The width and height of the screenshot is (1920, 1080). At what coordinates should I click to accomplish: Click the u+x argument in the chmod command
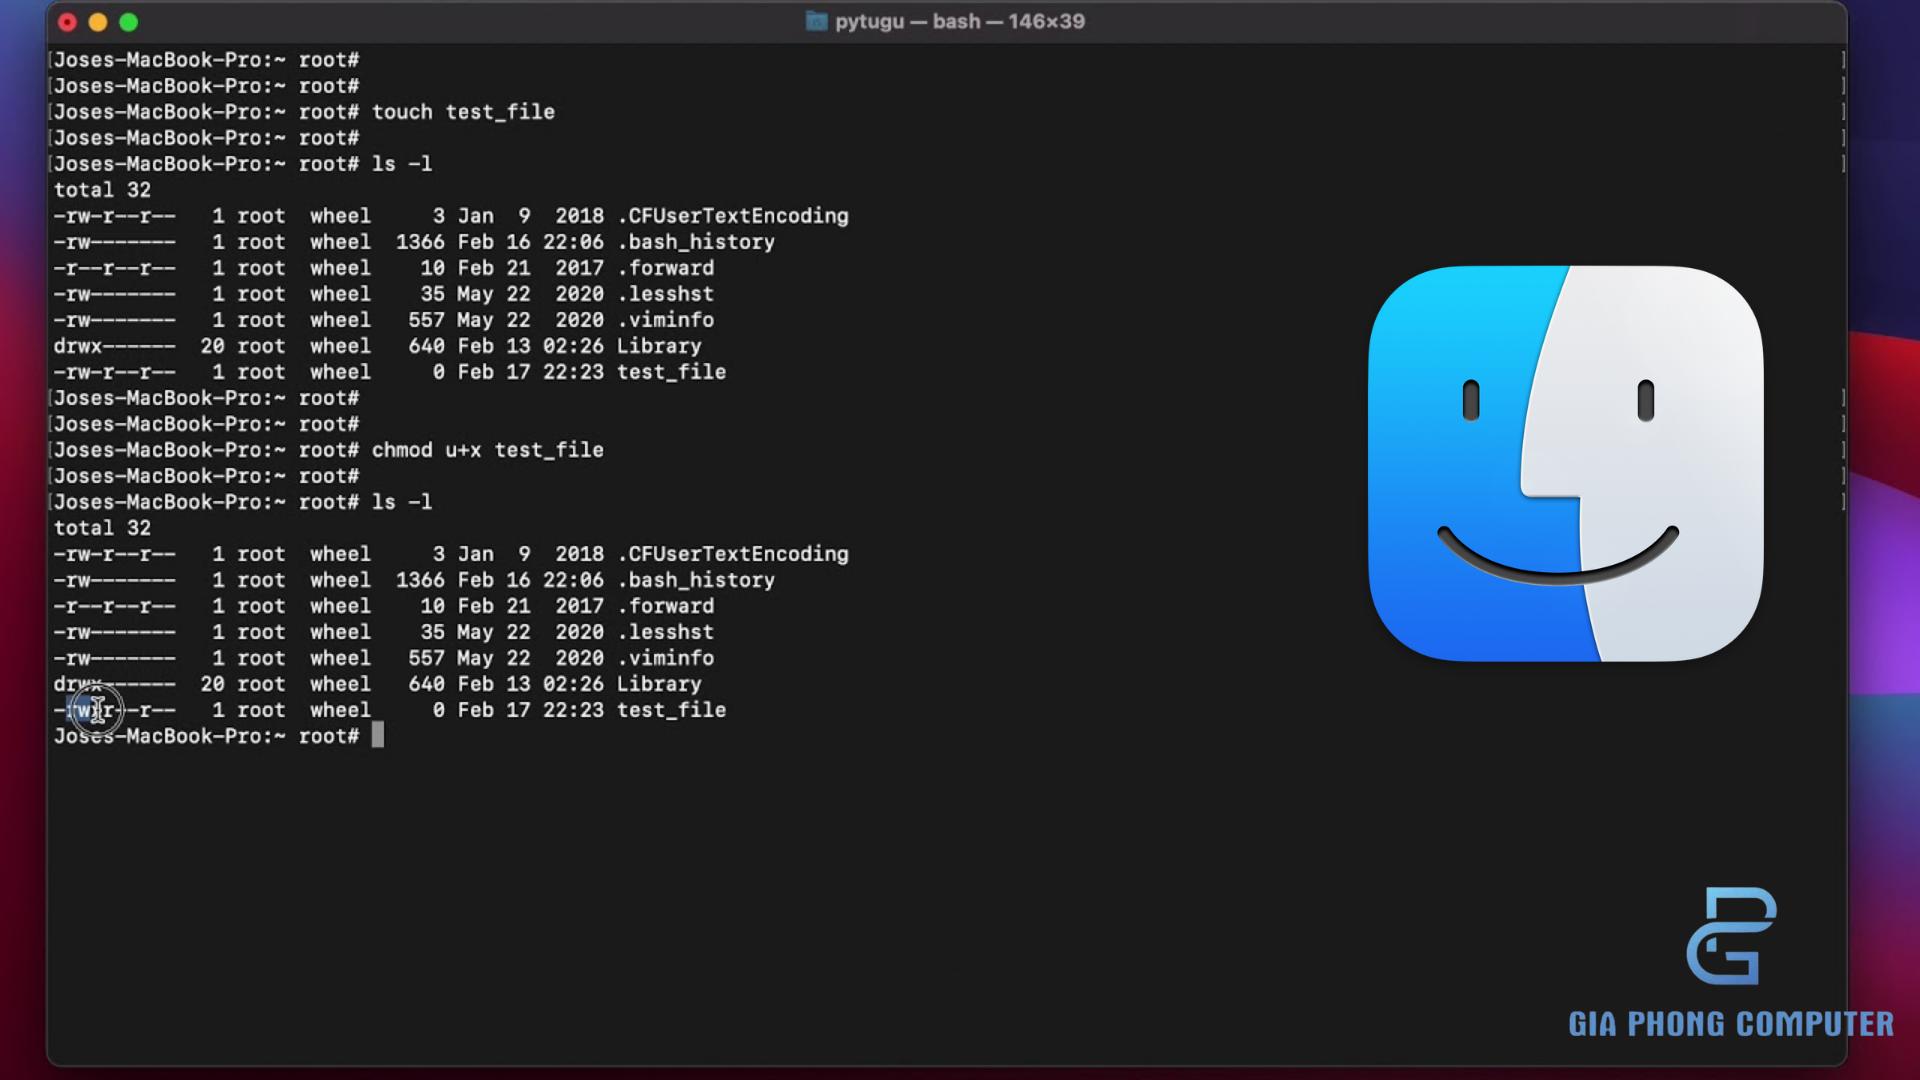click(463, 450)
